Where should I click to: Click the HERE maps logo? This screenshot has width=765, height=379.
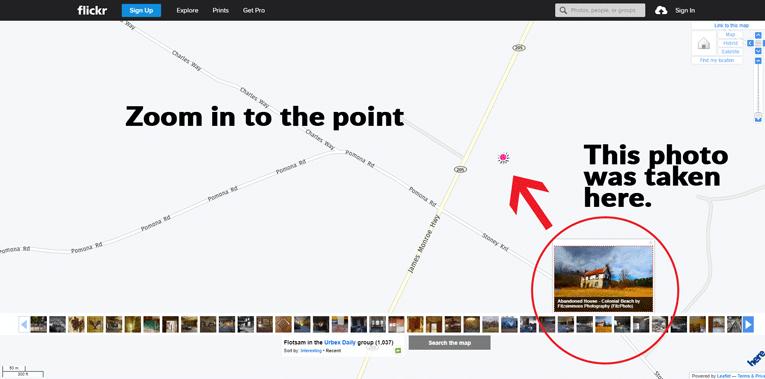click(756, 358)
